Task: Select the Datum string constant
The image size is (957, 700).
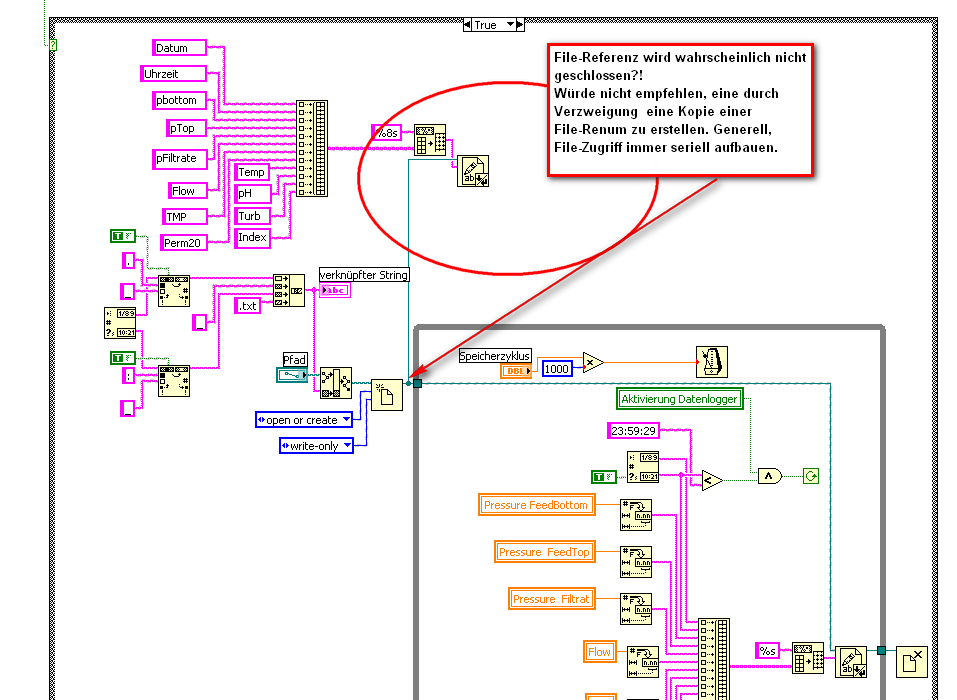Action: (x=179, y=48)
